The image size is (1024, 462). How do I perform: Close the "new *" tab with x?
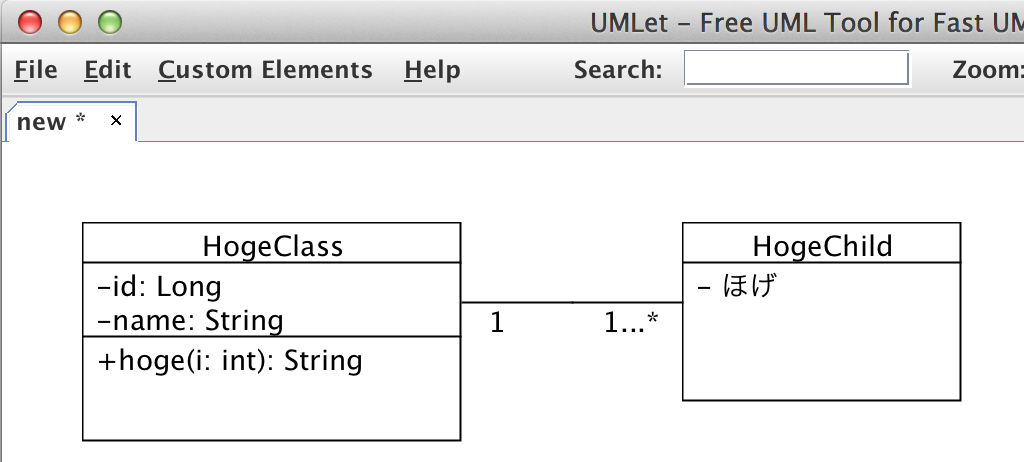point(116,121)
